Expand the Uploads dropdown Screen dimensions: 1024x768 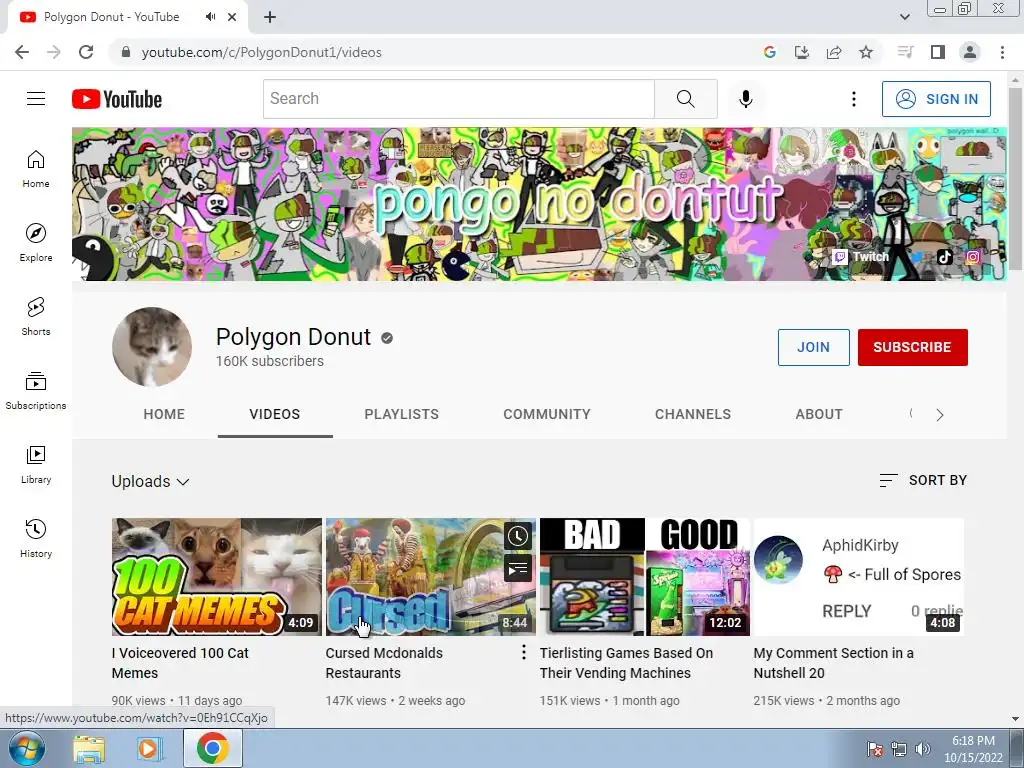(150, 481)
